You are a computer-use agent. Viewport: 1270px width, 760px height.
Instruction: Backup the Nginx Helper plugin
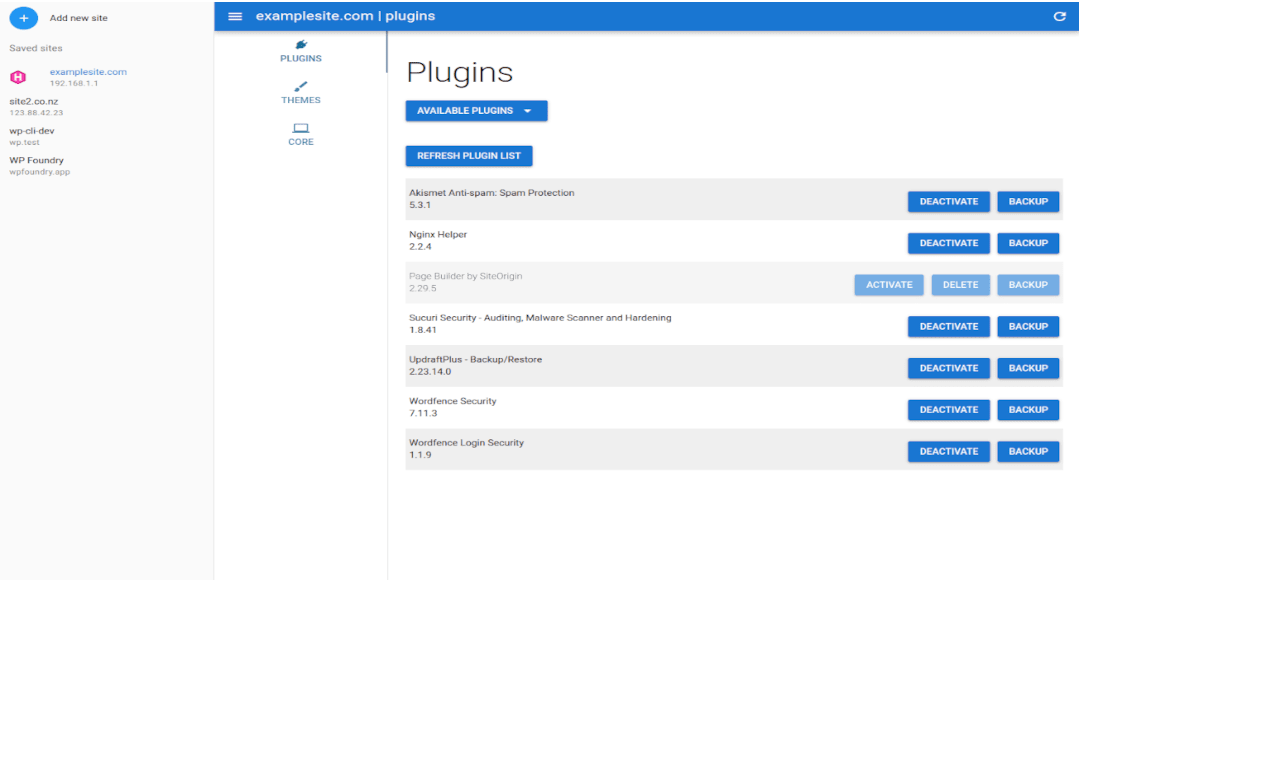pos(1027,243)
